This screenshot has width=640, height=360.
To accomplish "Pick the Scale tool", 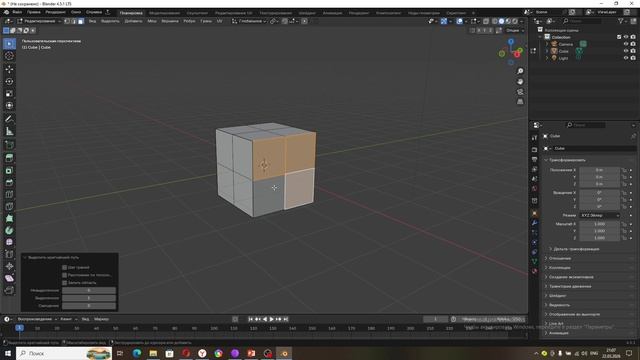I will pos(9,93).
